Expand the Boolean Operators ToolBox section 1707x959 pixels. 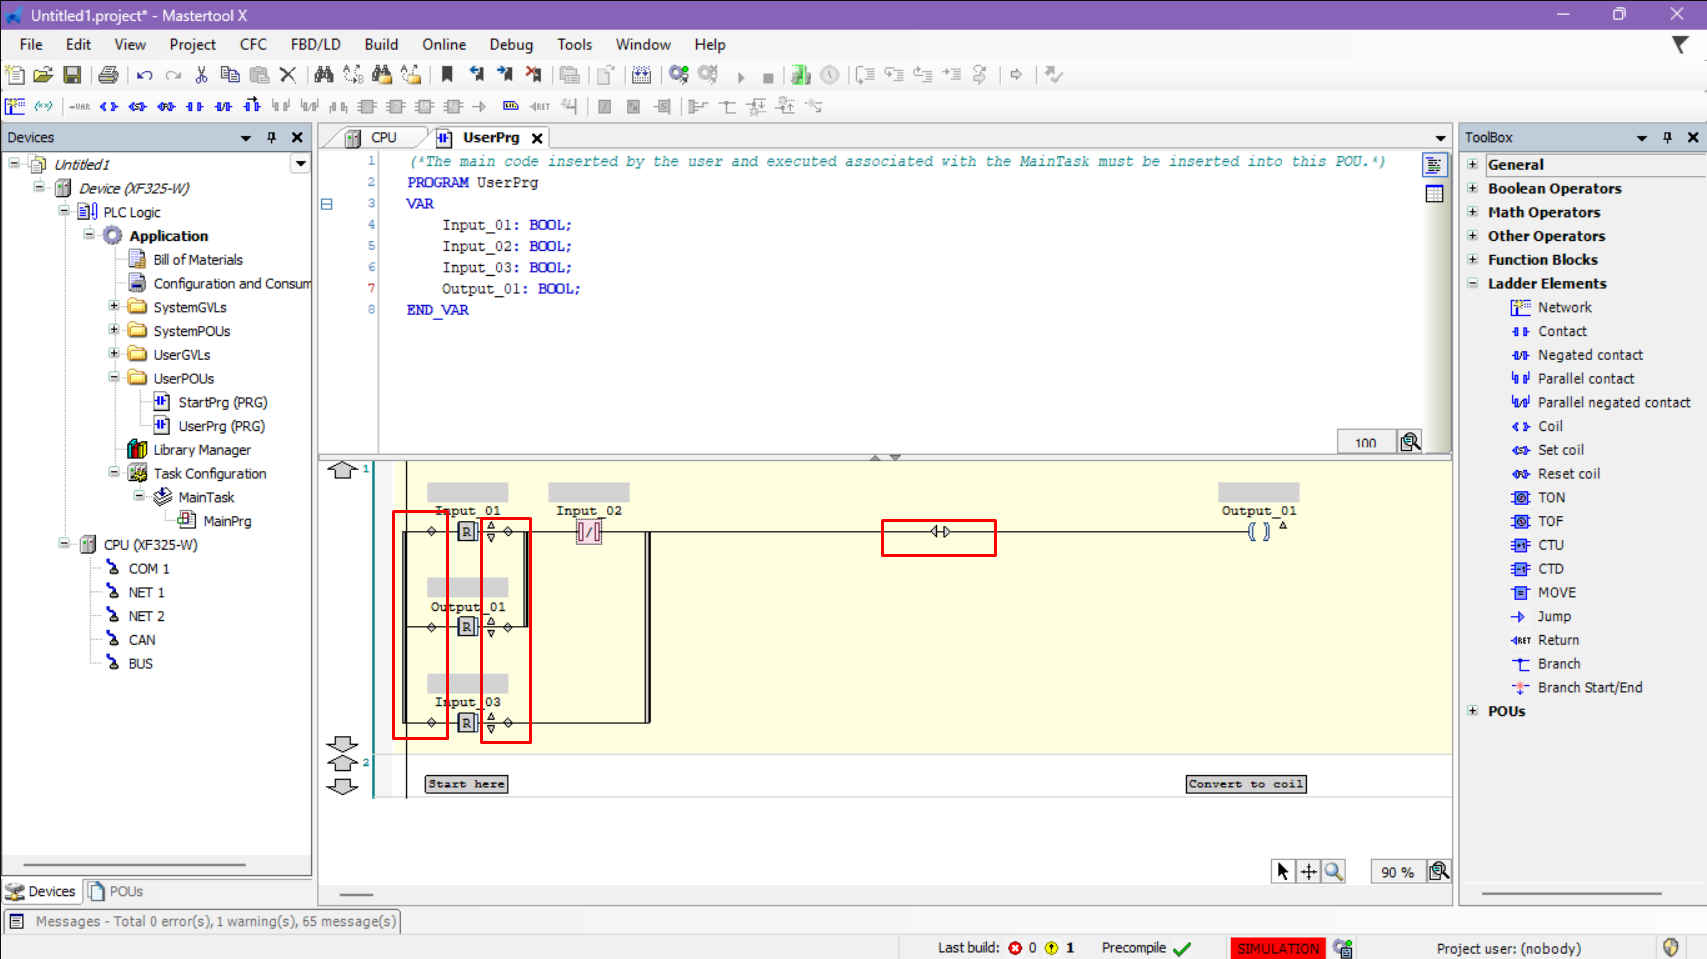pos(1473,188)
